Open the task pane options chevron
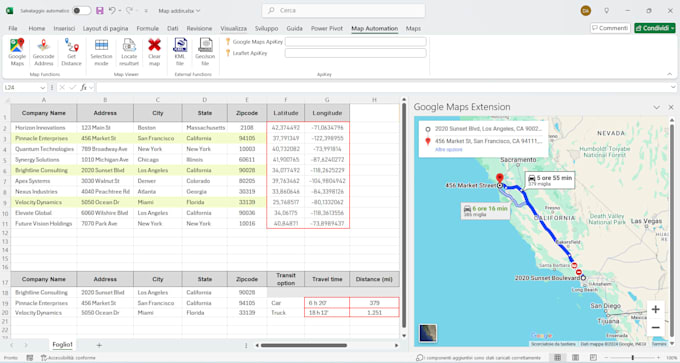The height and width of the screenshot is (363, 680). [656, 107]
